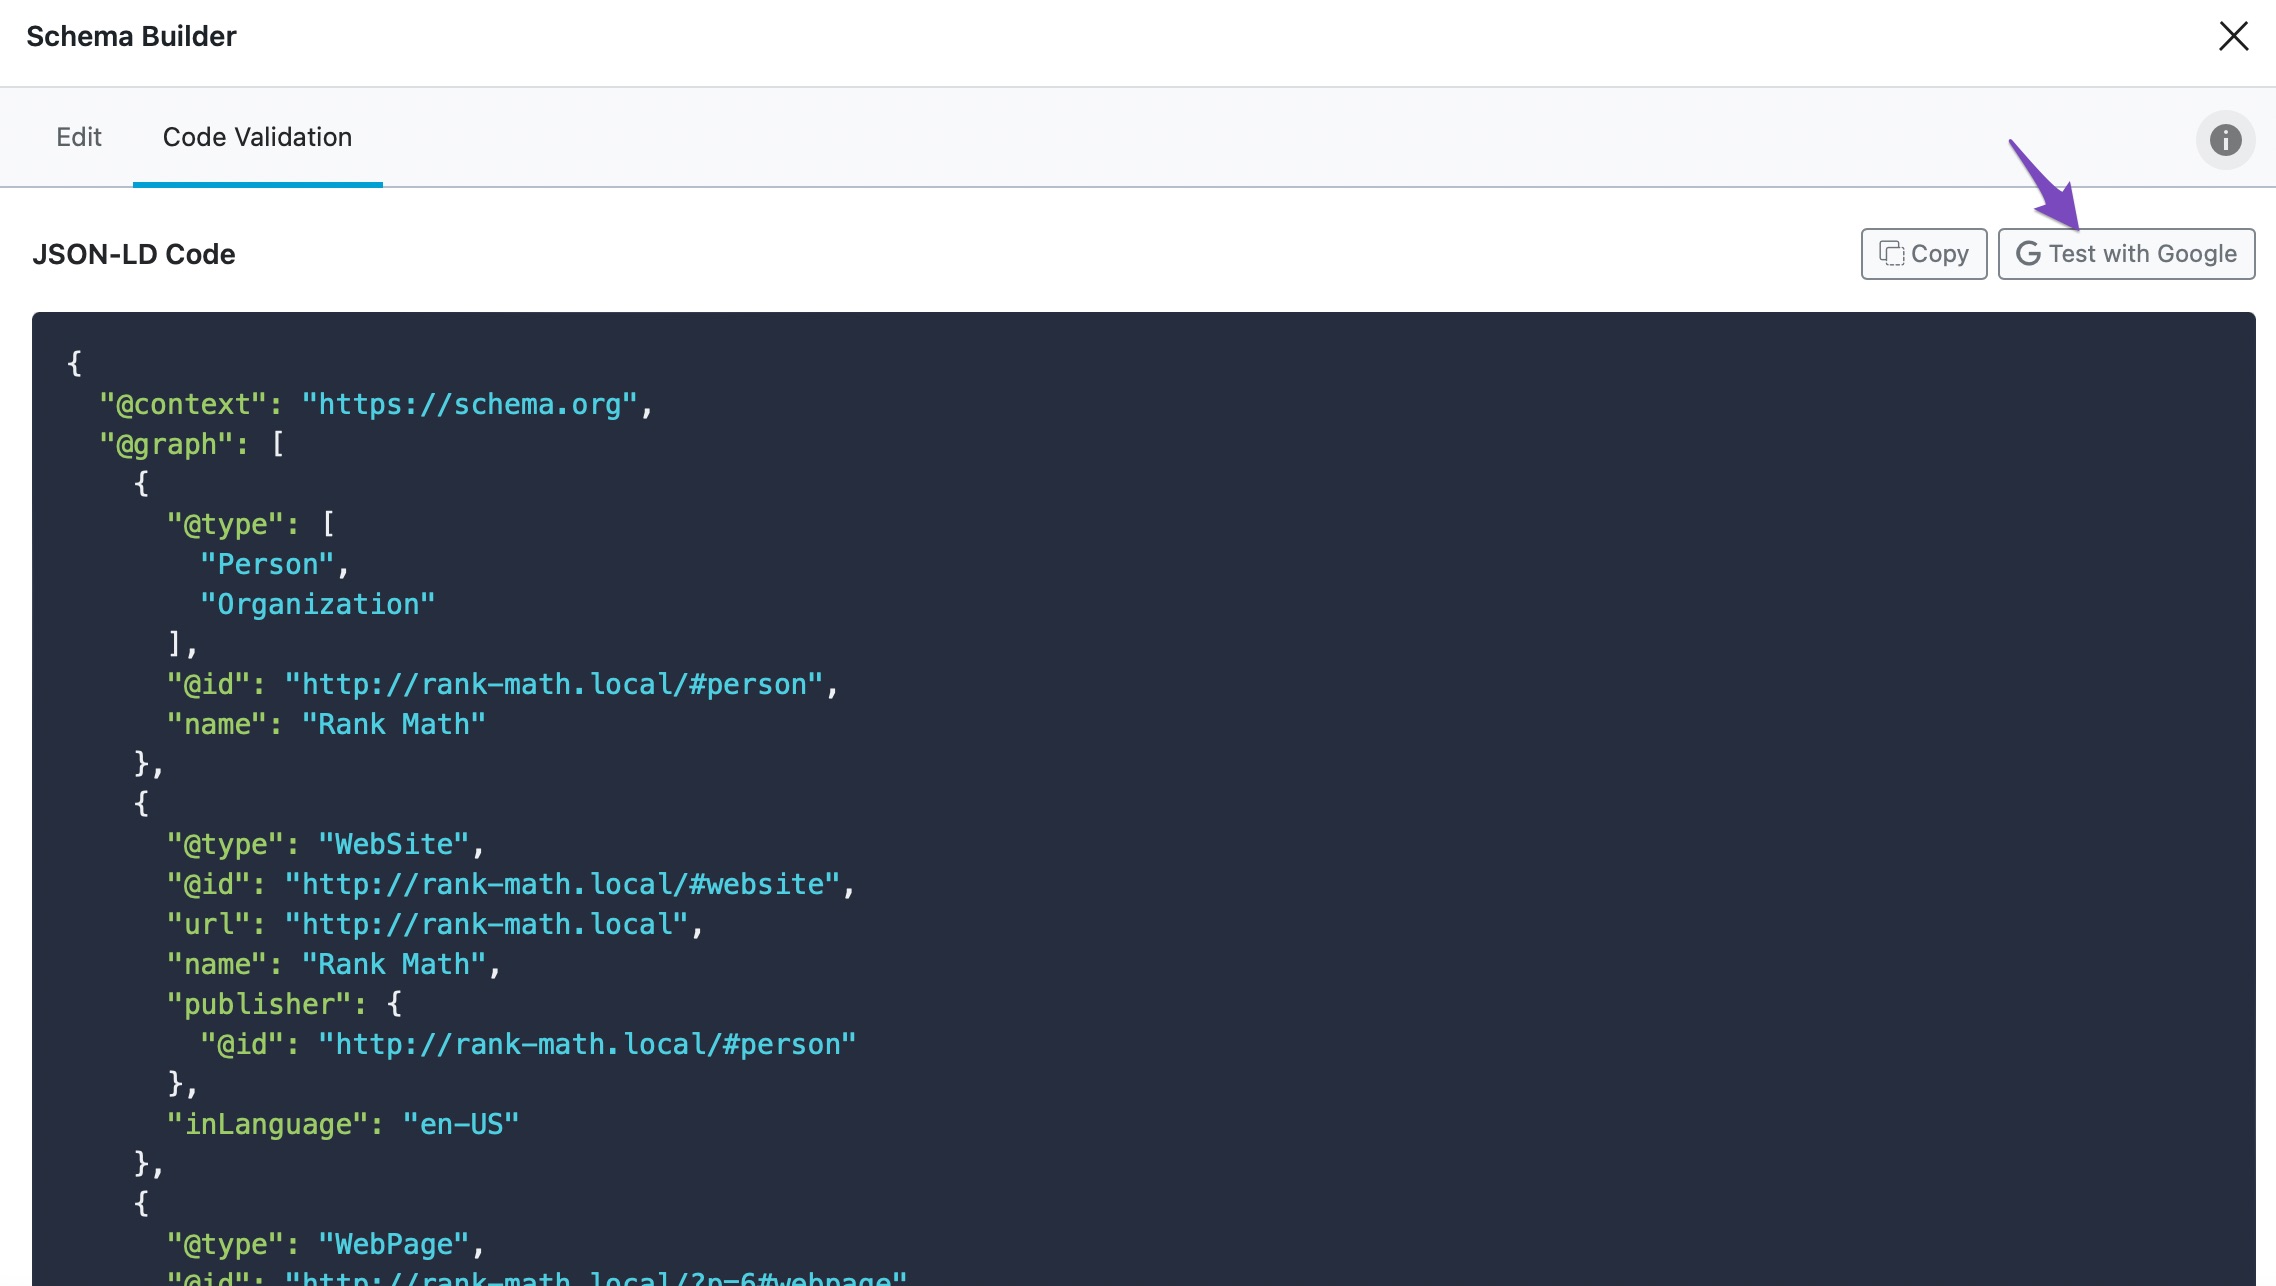2276x1286 pixels.
Task: Click the "Organization" type value
Action: [x=318, y=604]
